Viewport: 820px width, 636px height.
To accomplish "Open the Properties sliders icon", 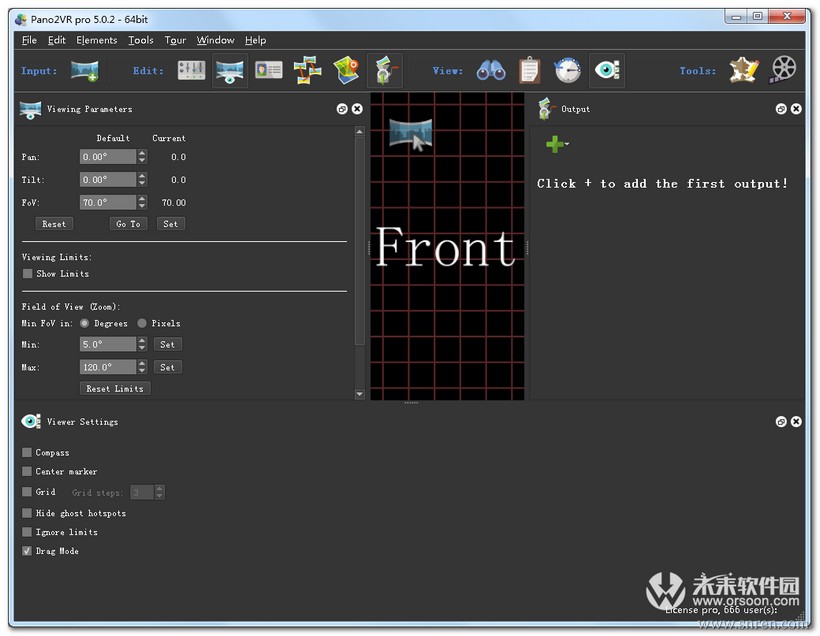I will point(191,70).
